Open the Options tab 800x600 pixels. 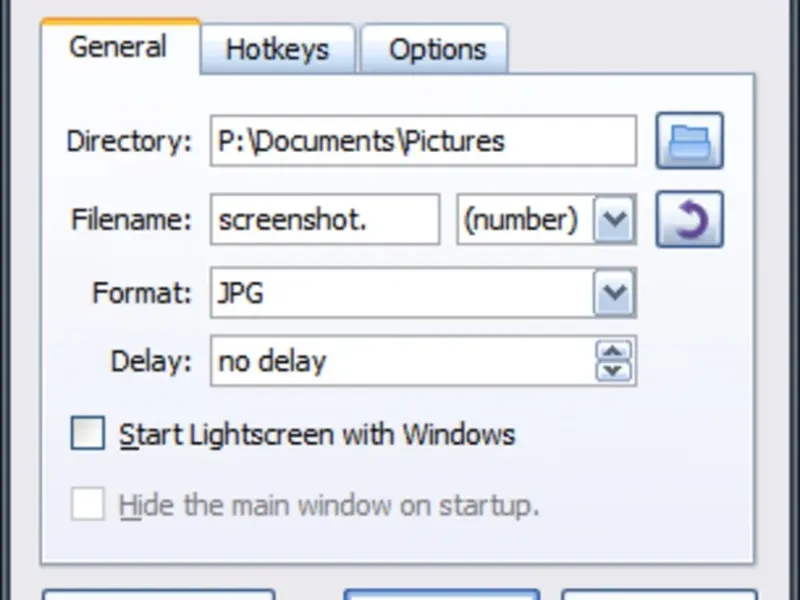437,49
